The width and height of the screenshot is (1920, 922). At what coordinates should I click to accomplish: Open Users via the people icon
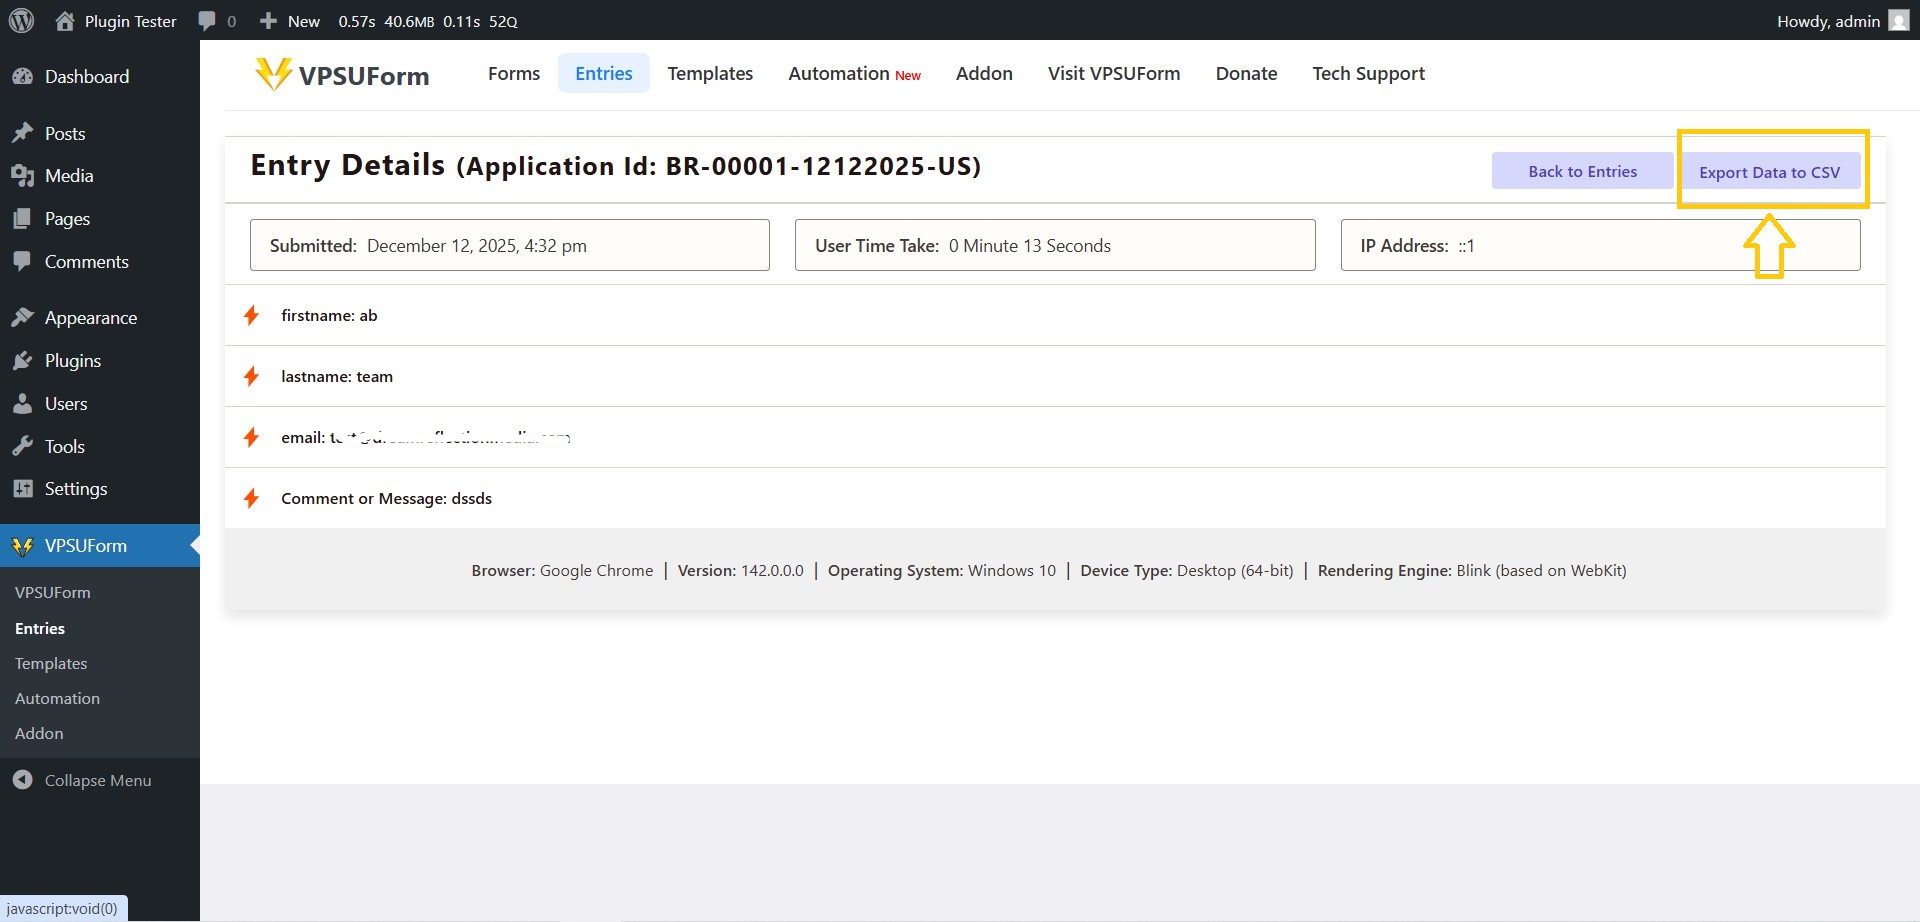click(22, 403)
